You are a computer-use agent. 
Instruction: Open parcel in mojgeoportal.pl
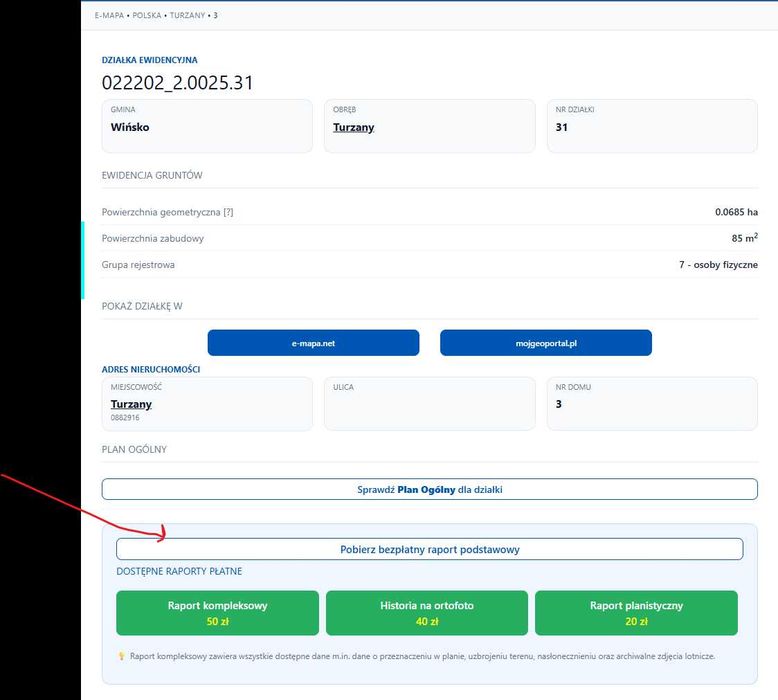[x=546, y=343]
